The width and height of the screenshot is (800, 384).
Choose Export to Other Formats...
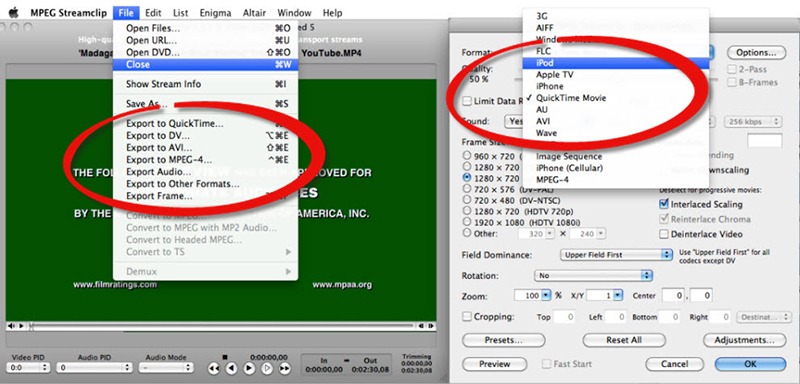pos(206,184)
